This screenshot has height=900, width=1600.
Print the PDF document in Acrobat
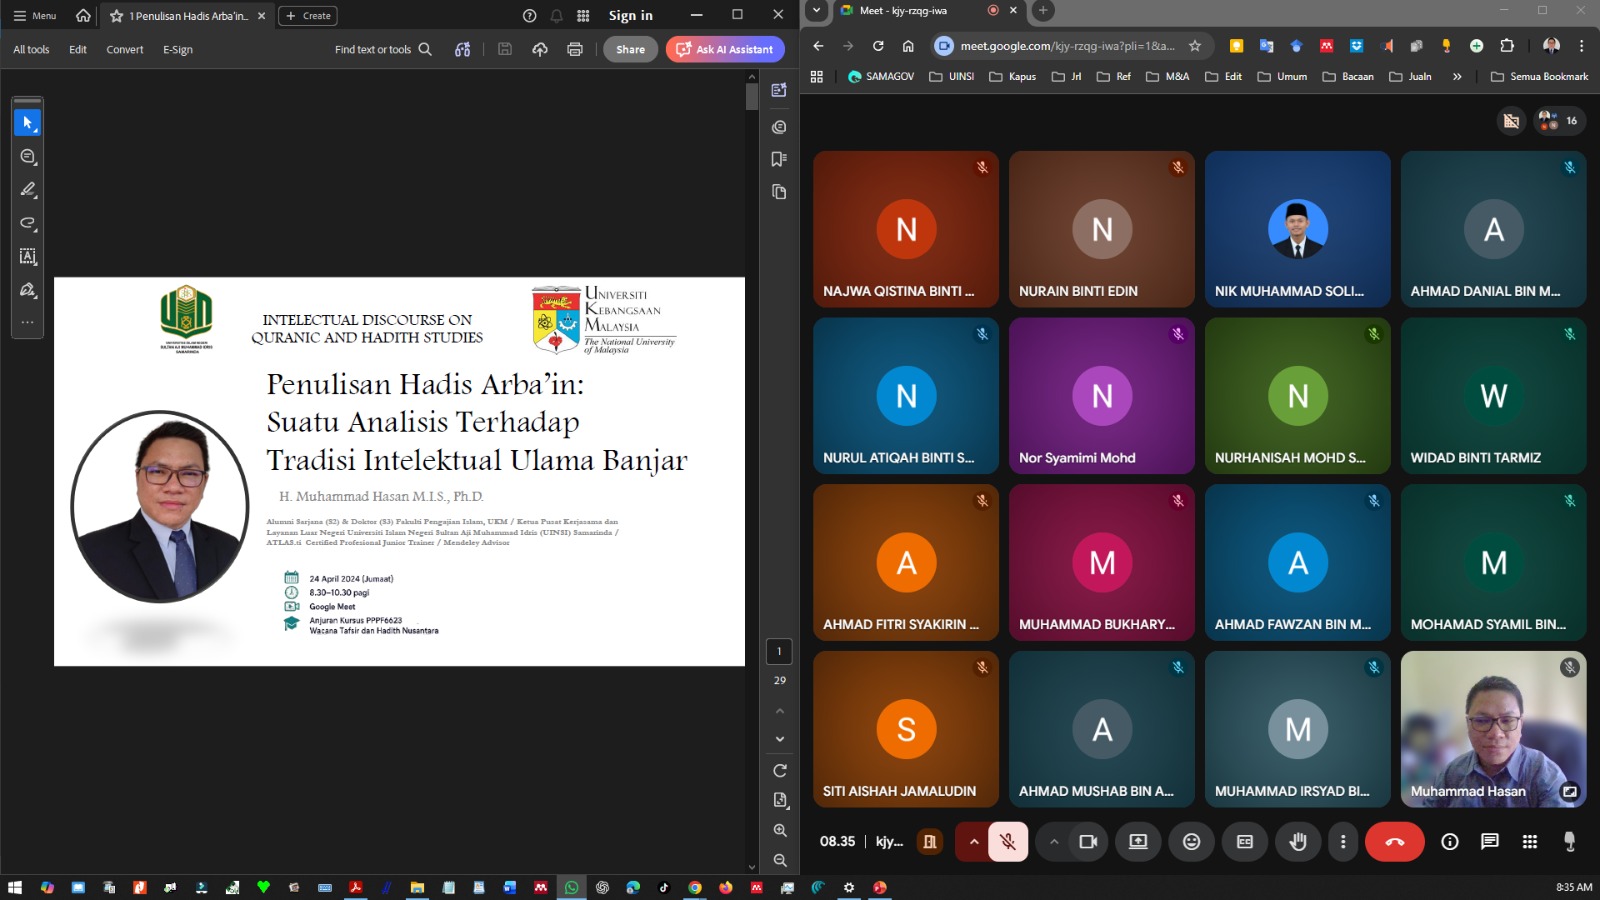point(575,49)
